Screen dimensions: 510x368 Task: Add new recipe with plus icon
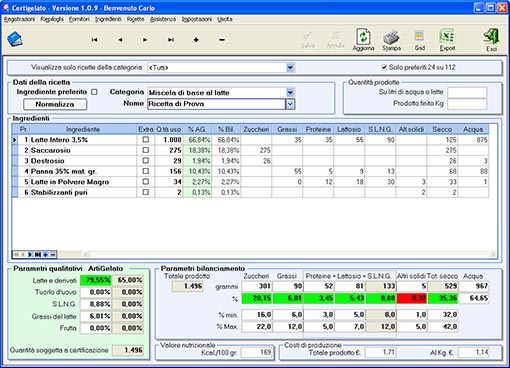pos(196,40)
